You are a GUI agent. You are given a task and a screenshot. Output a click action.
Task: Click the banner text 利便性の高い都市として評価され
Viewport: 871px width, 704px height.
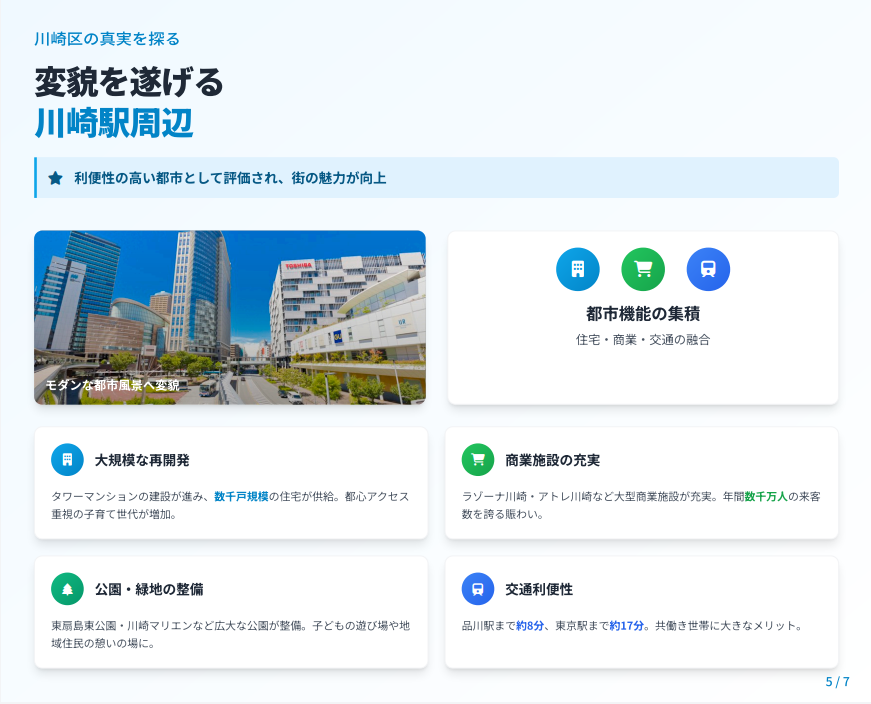pyautogui.click(x=176, y=178)
